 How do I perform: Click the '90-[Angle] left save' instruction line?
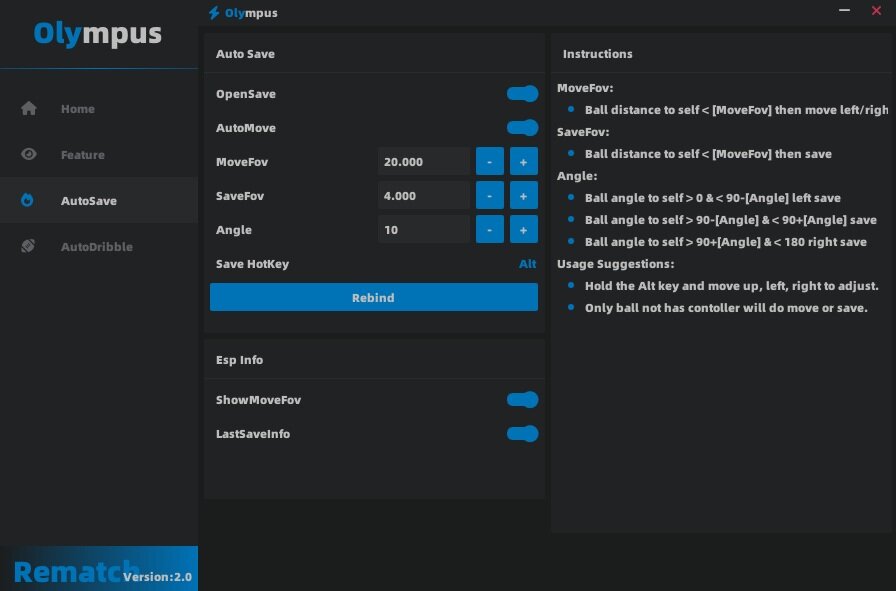coord(713,198)
